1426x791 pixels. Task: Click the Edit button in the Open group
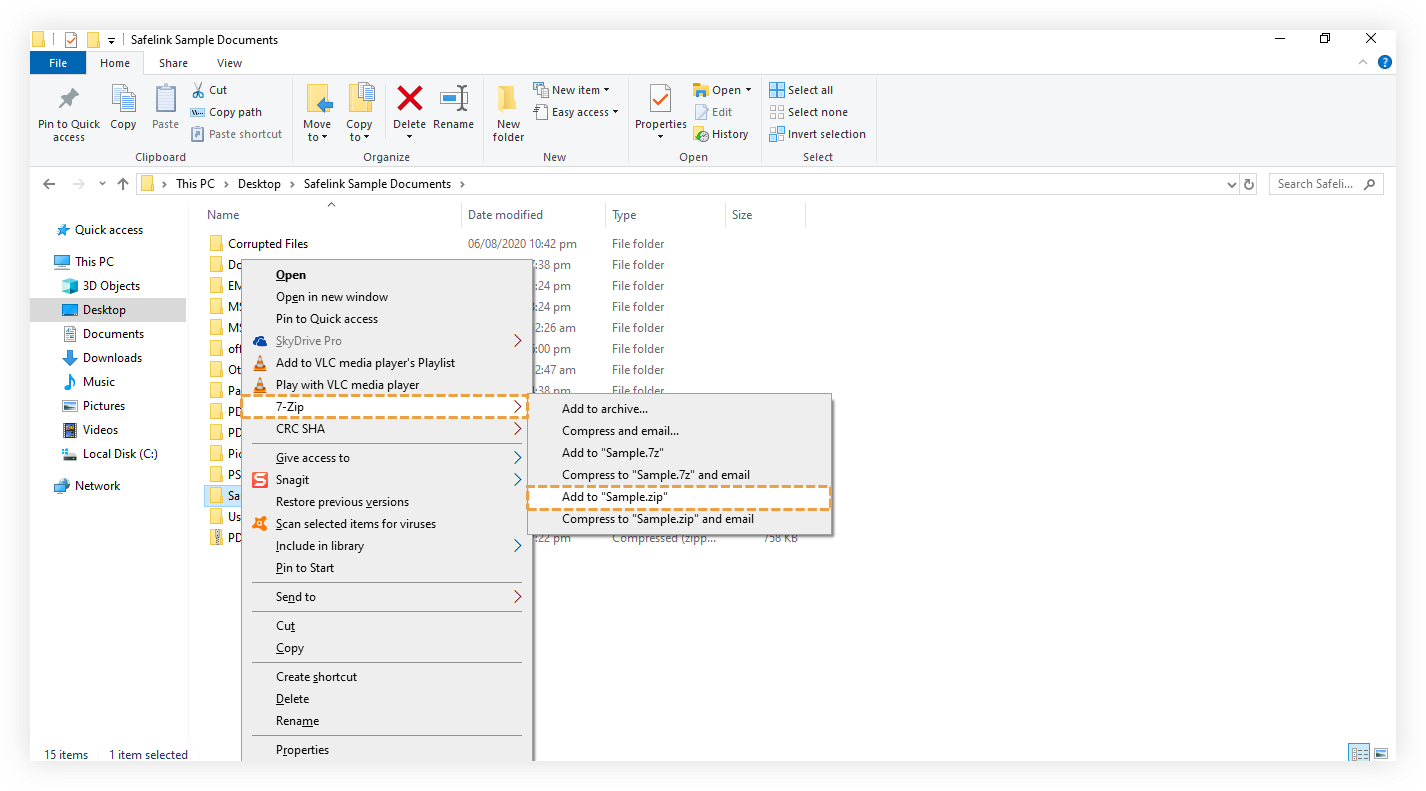point(717,111)
